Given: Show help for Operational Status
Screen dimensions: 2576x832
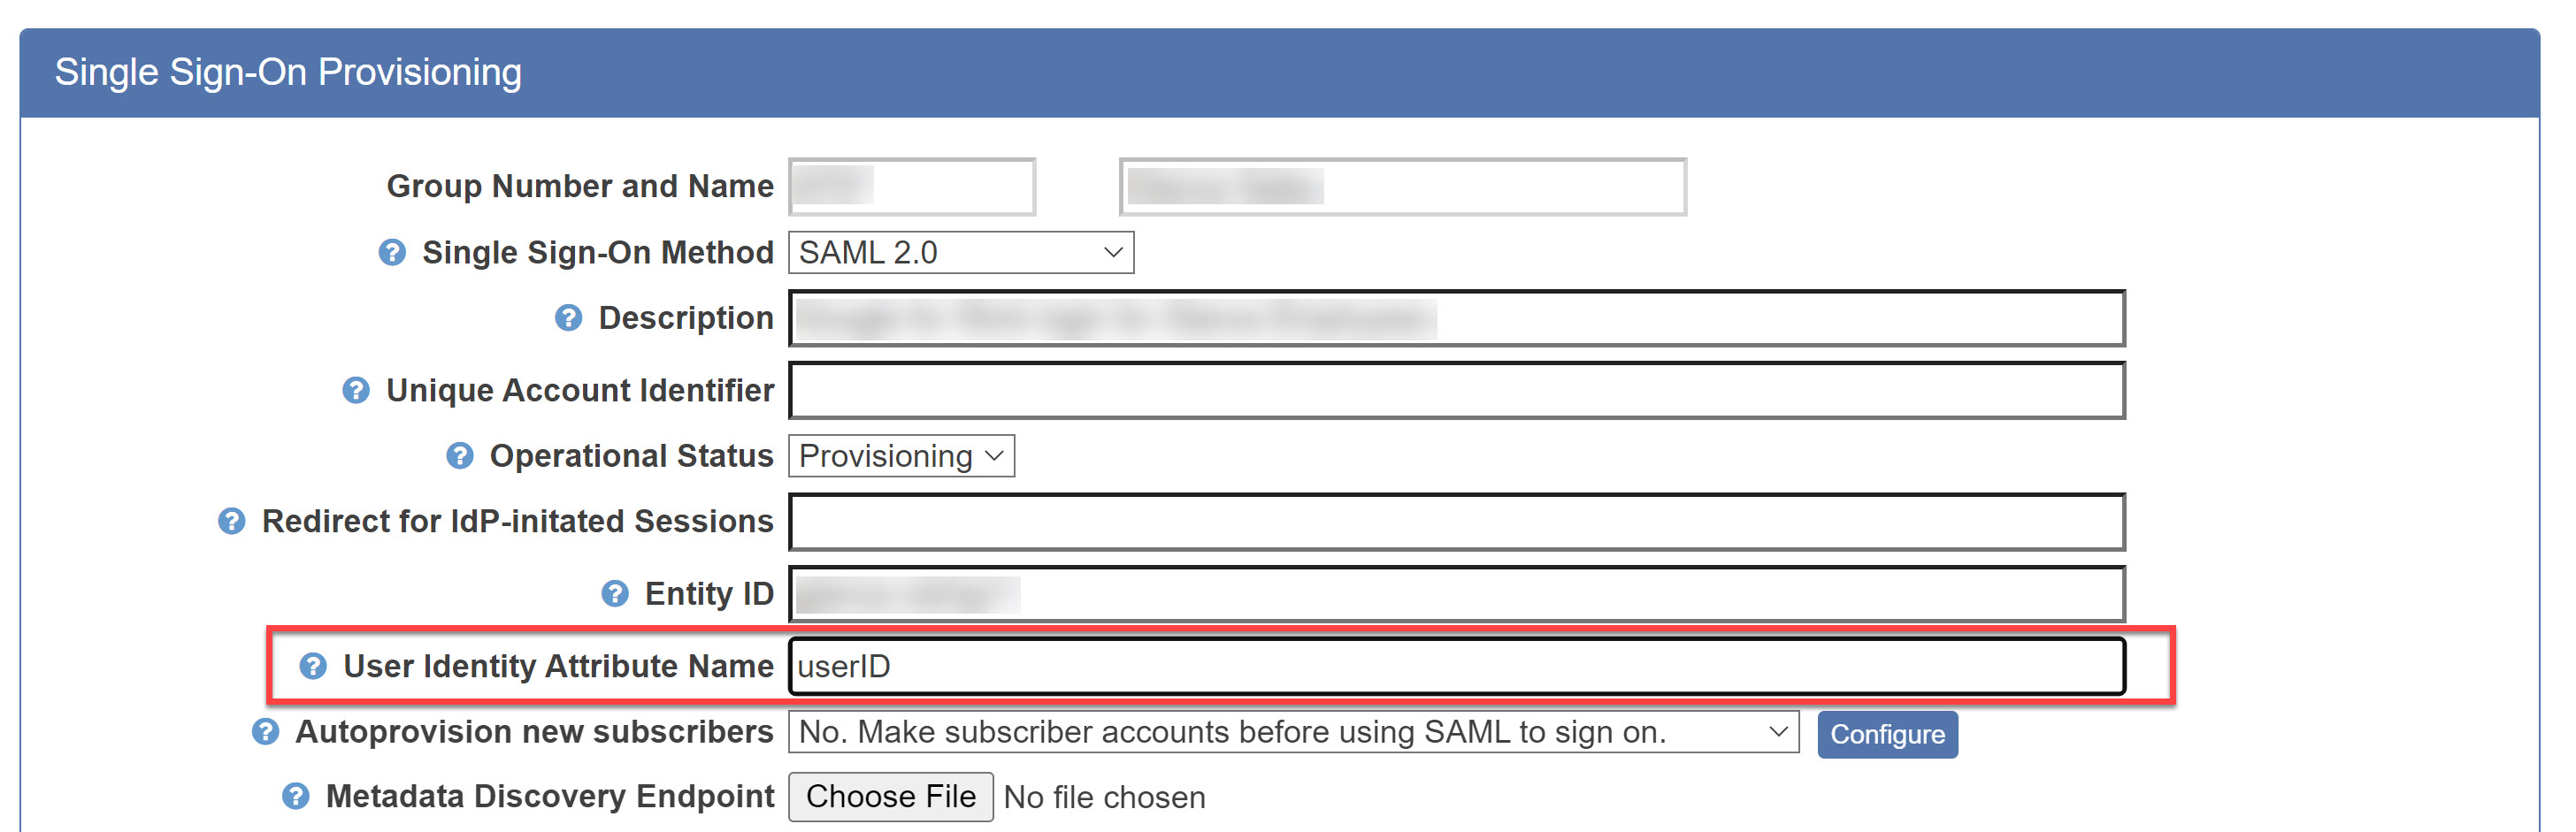Looking at the screenshot, I should click(459, 456).
